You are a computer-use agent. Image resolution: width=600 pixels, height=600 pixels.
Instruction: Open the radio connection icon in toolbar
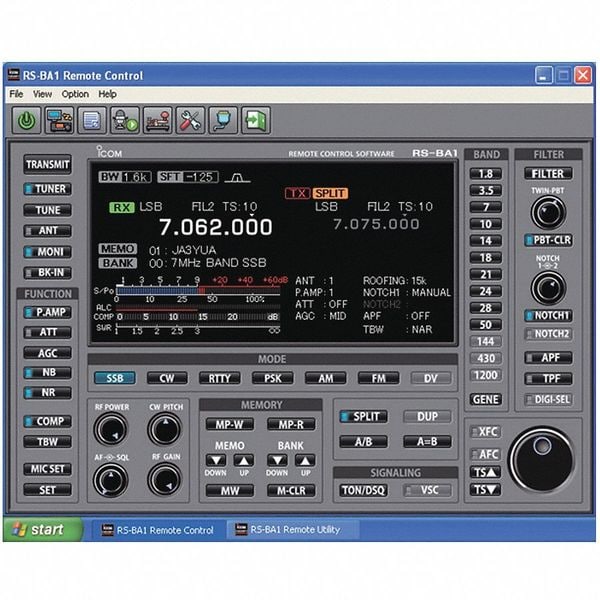click(x=59, y=120)
